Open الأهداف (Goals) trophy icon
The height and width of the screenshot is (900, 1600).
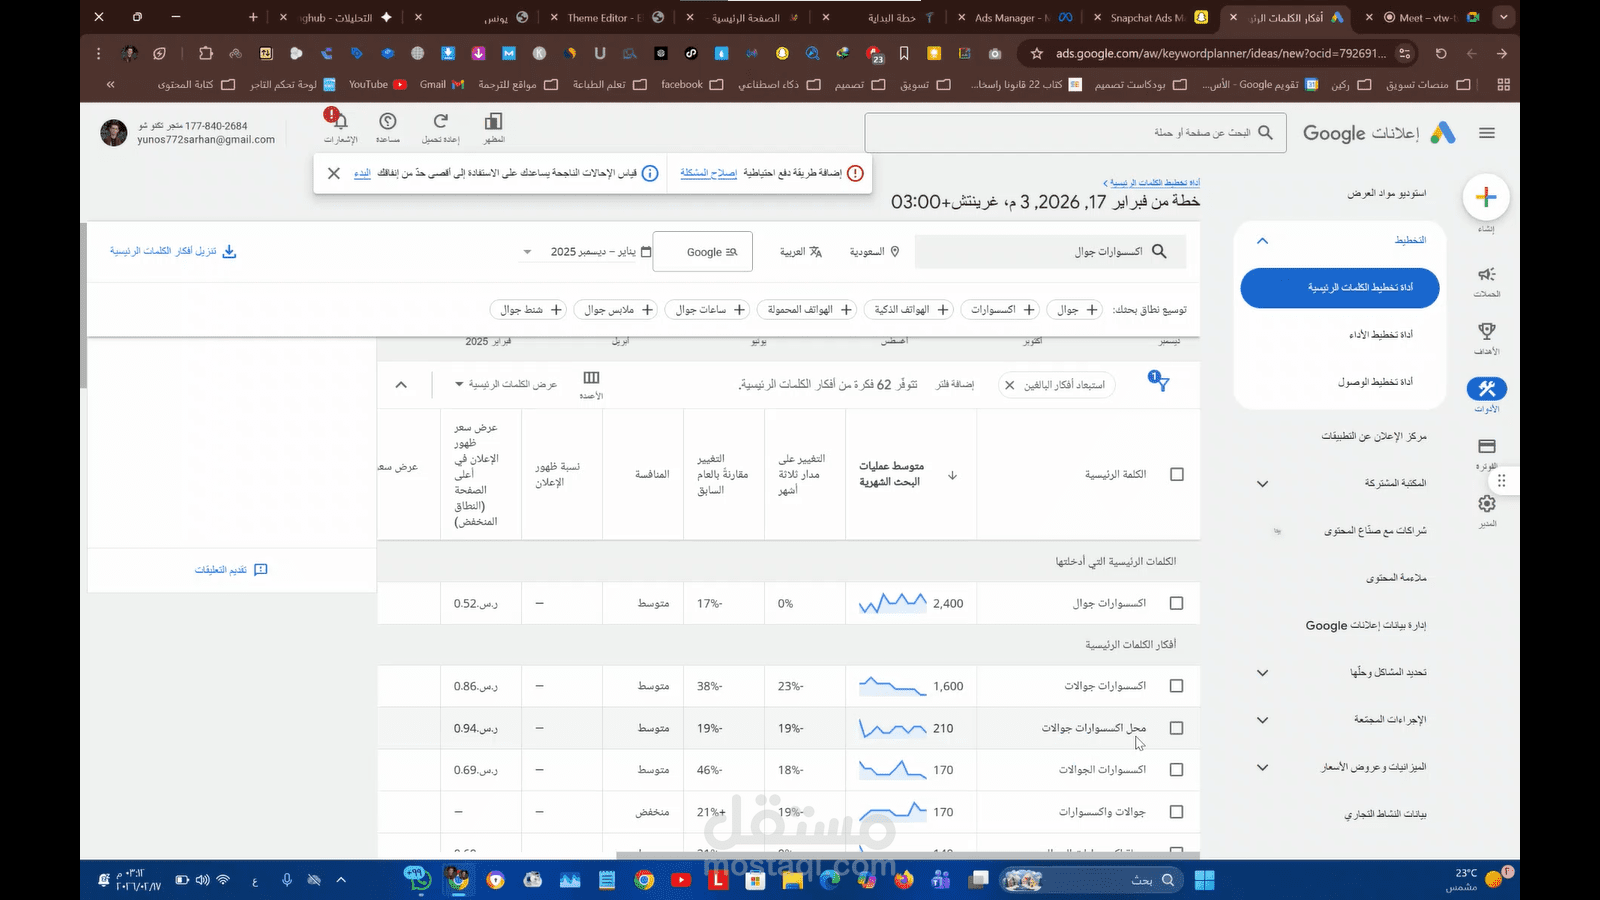[x=1487, y=331]
